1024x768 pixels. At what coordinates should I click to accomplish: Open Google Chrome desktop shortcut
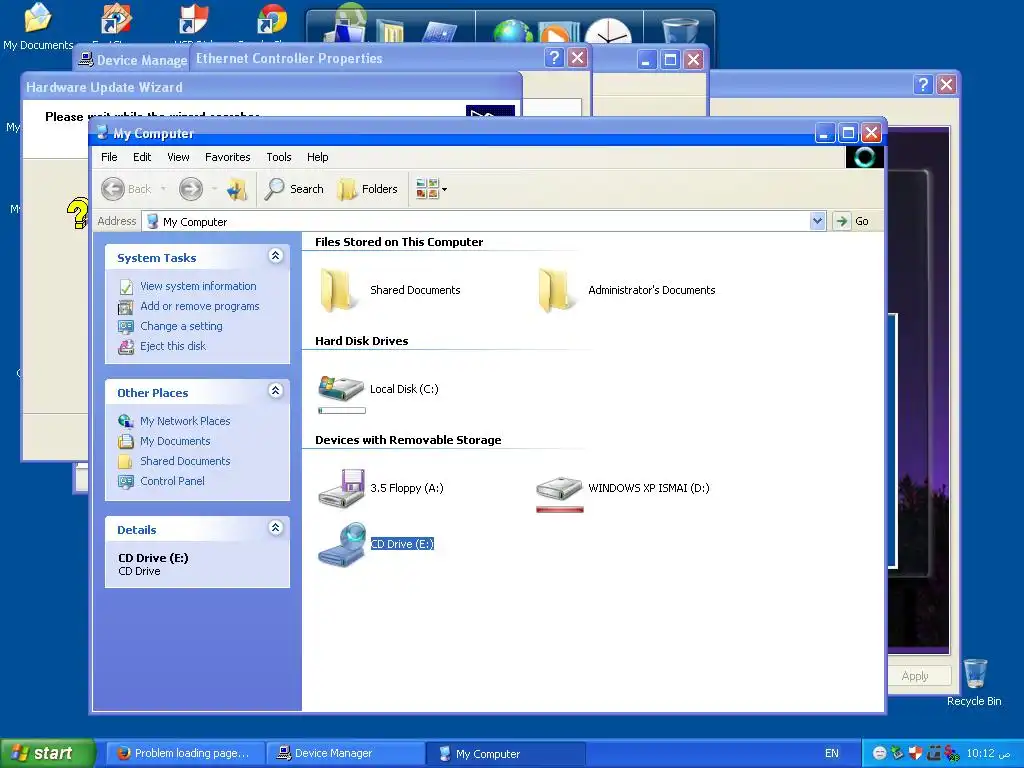pos(272,21)
